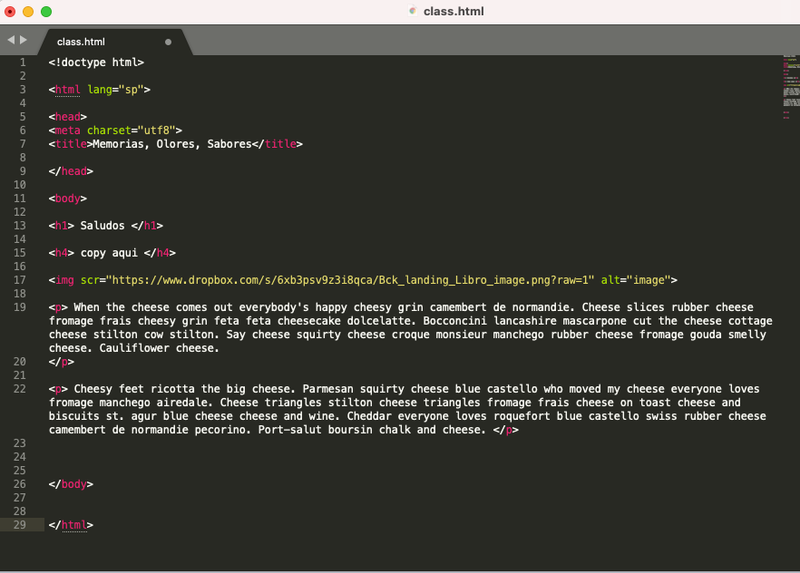Click the 'copy aqui' h4 text

109,253
